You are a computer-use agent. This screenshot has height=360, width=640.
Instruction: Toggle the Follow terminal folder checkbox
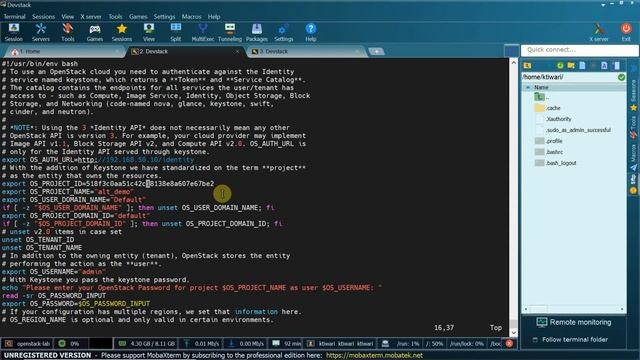[535, 340]
